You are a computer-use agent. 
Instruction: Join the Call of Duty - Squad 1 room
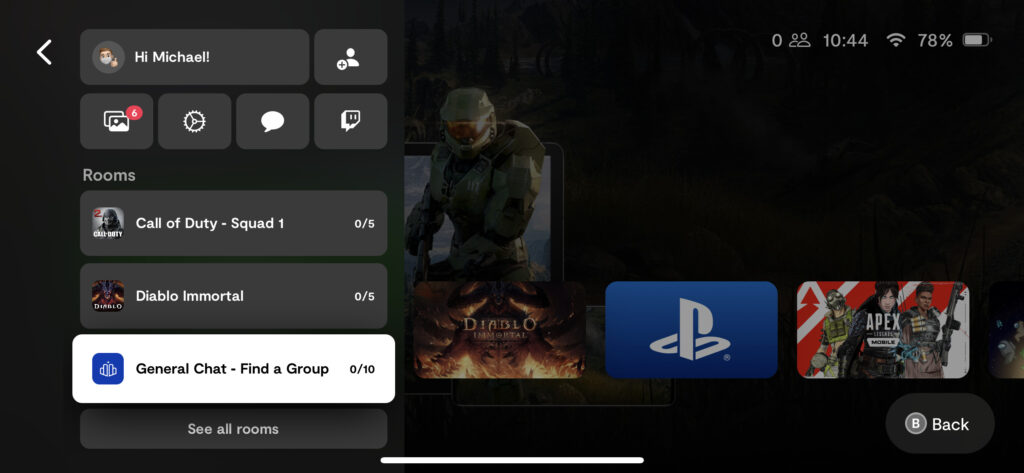(234, 223)
